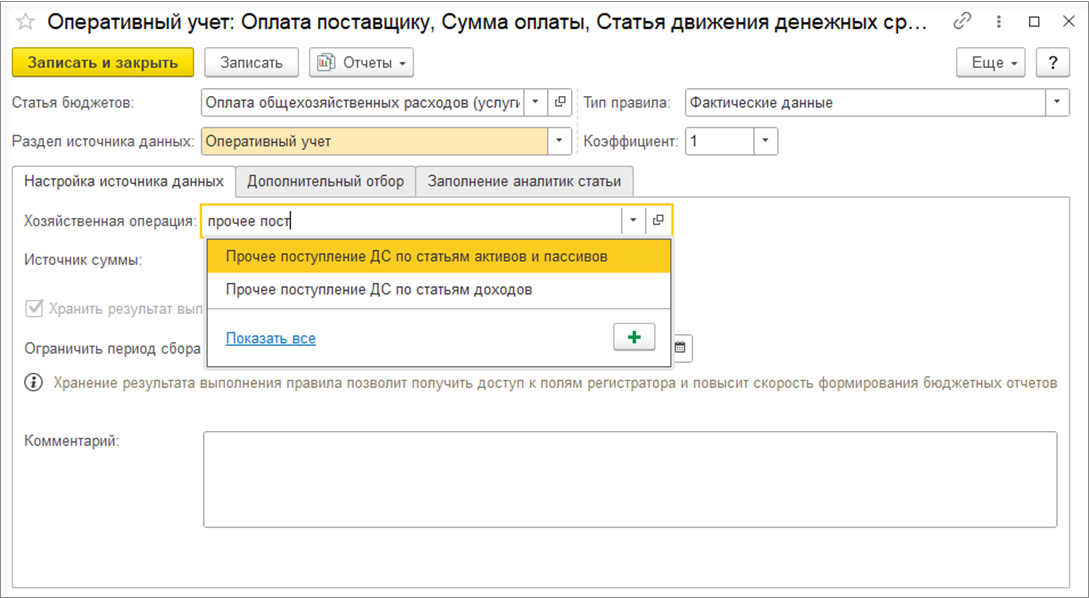Viewport: 1089px width, 598px height.
Task: Expand the Статья бюджетов dropdown
Action: click(535, 102)
